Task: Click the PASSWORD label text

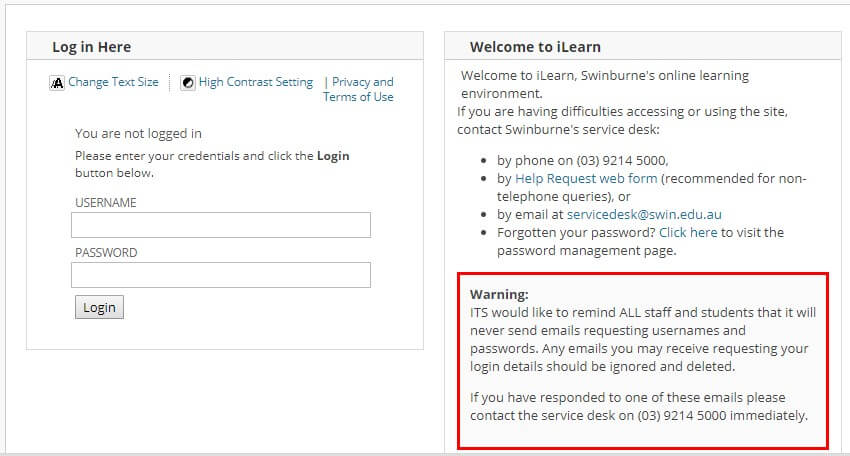Action: (x=106, y=253)
